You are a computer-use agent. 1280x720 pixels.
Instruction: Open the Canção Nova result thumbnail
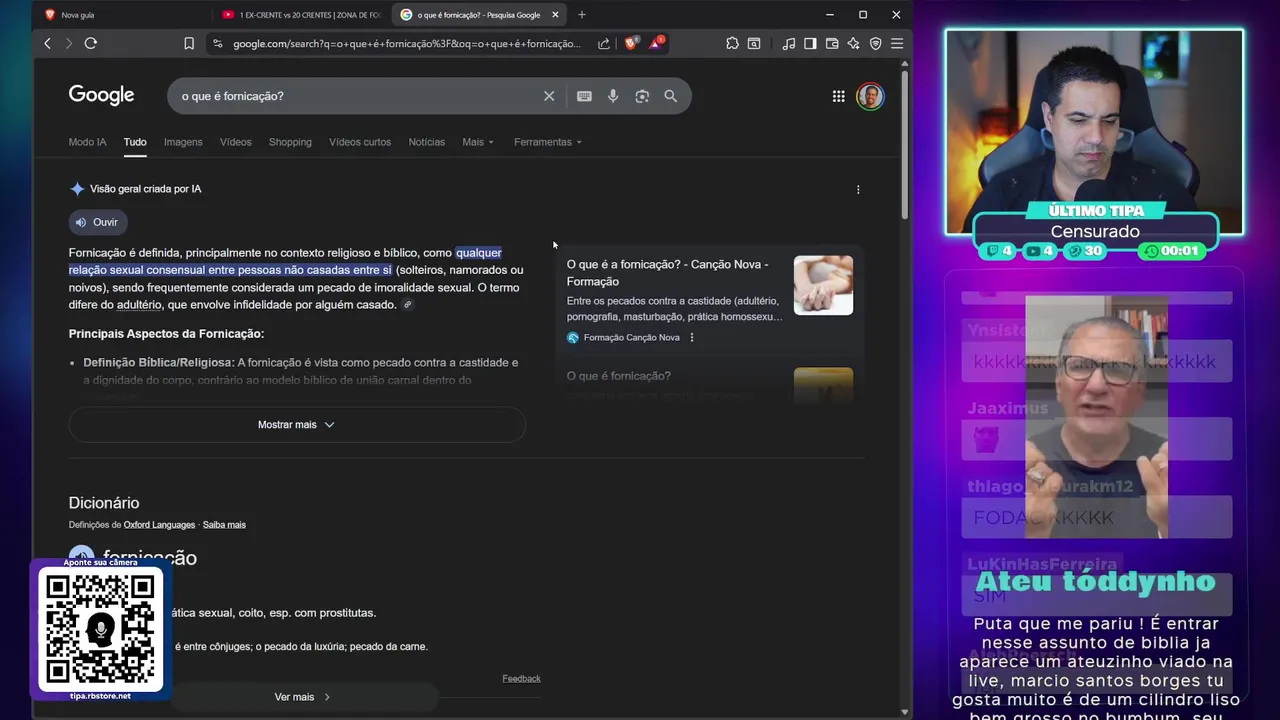click(823, 285)
